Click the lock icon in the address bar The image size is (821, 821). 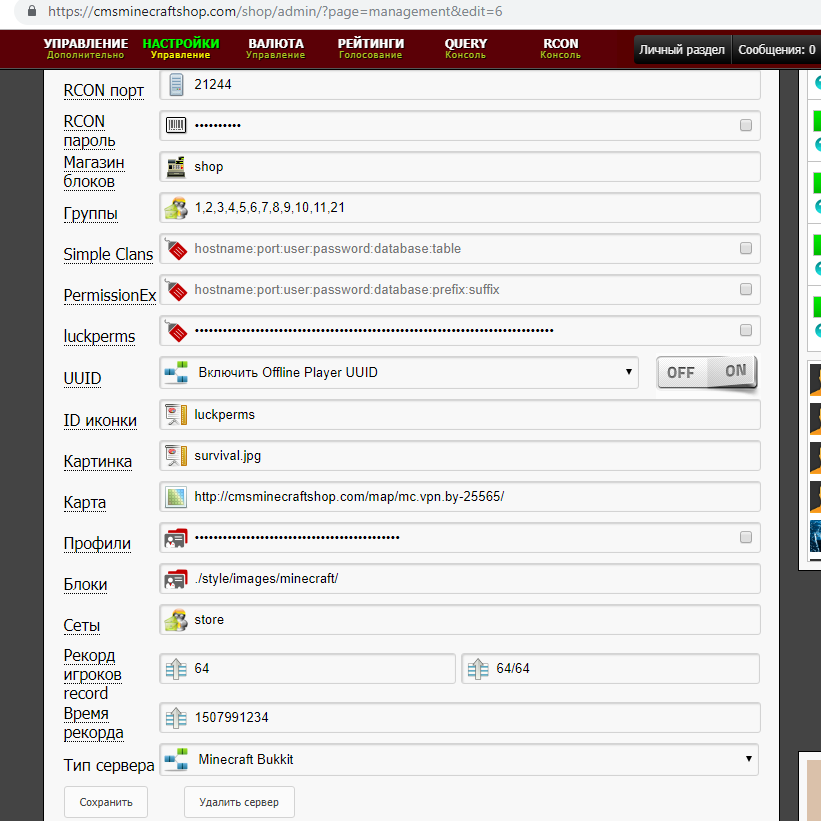pyautogui.click(x=31, y=12)
